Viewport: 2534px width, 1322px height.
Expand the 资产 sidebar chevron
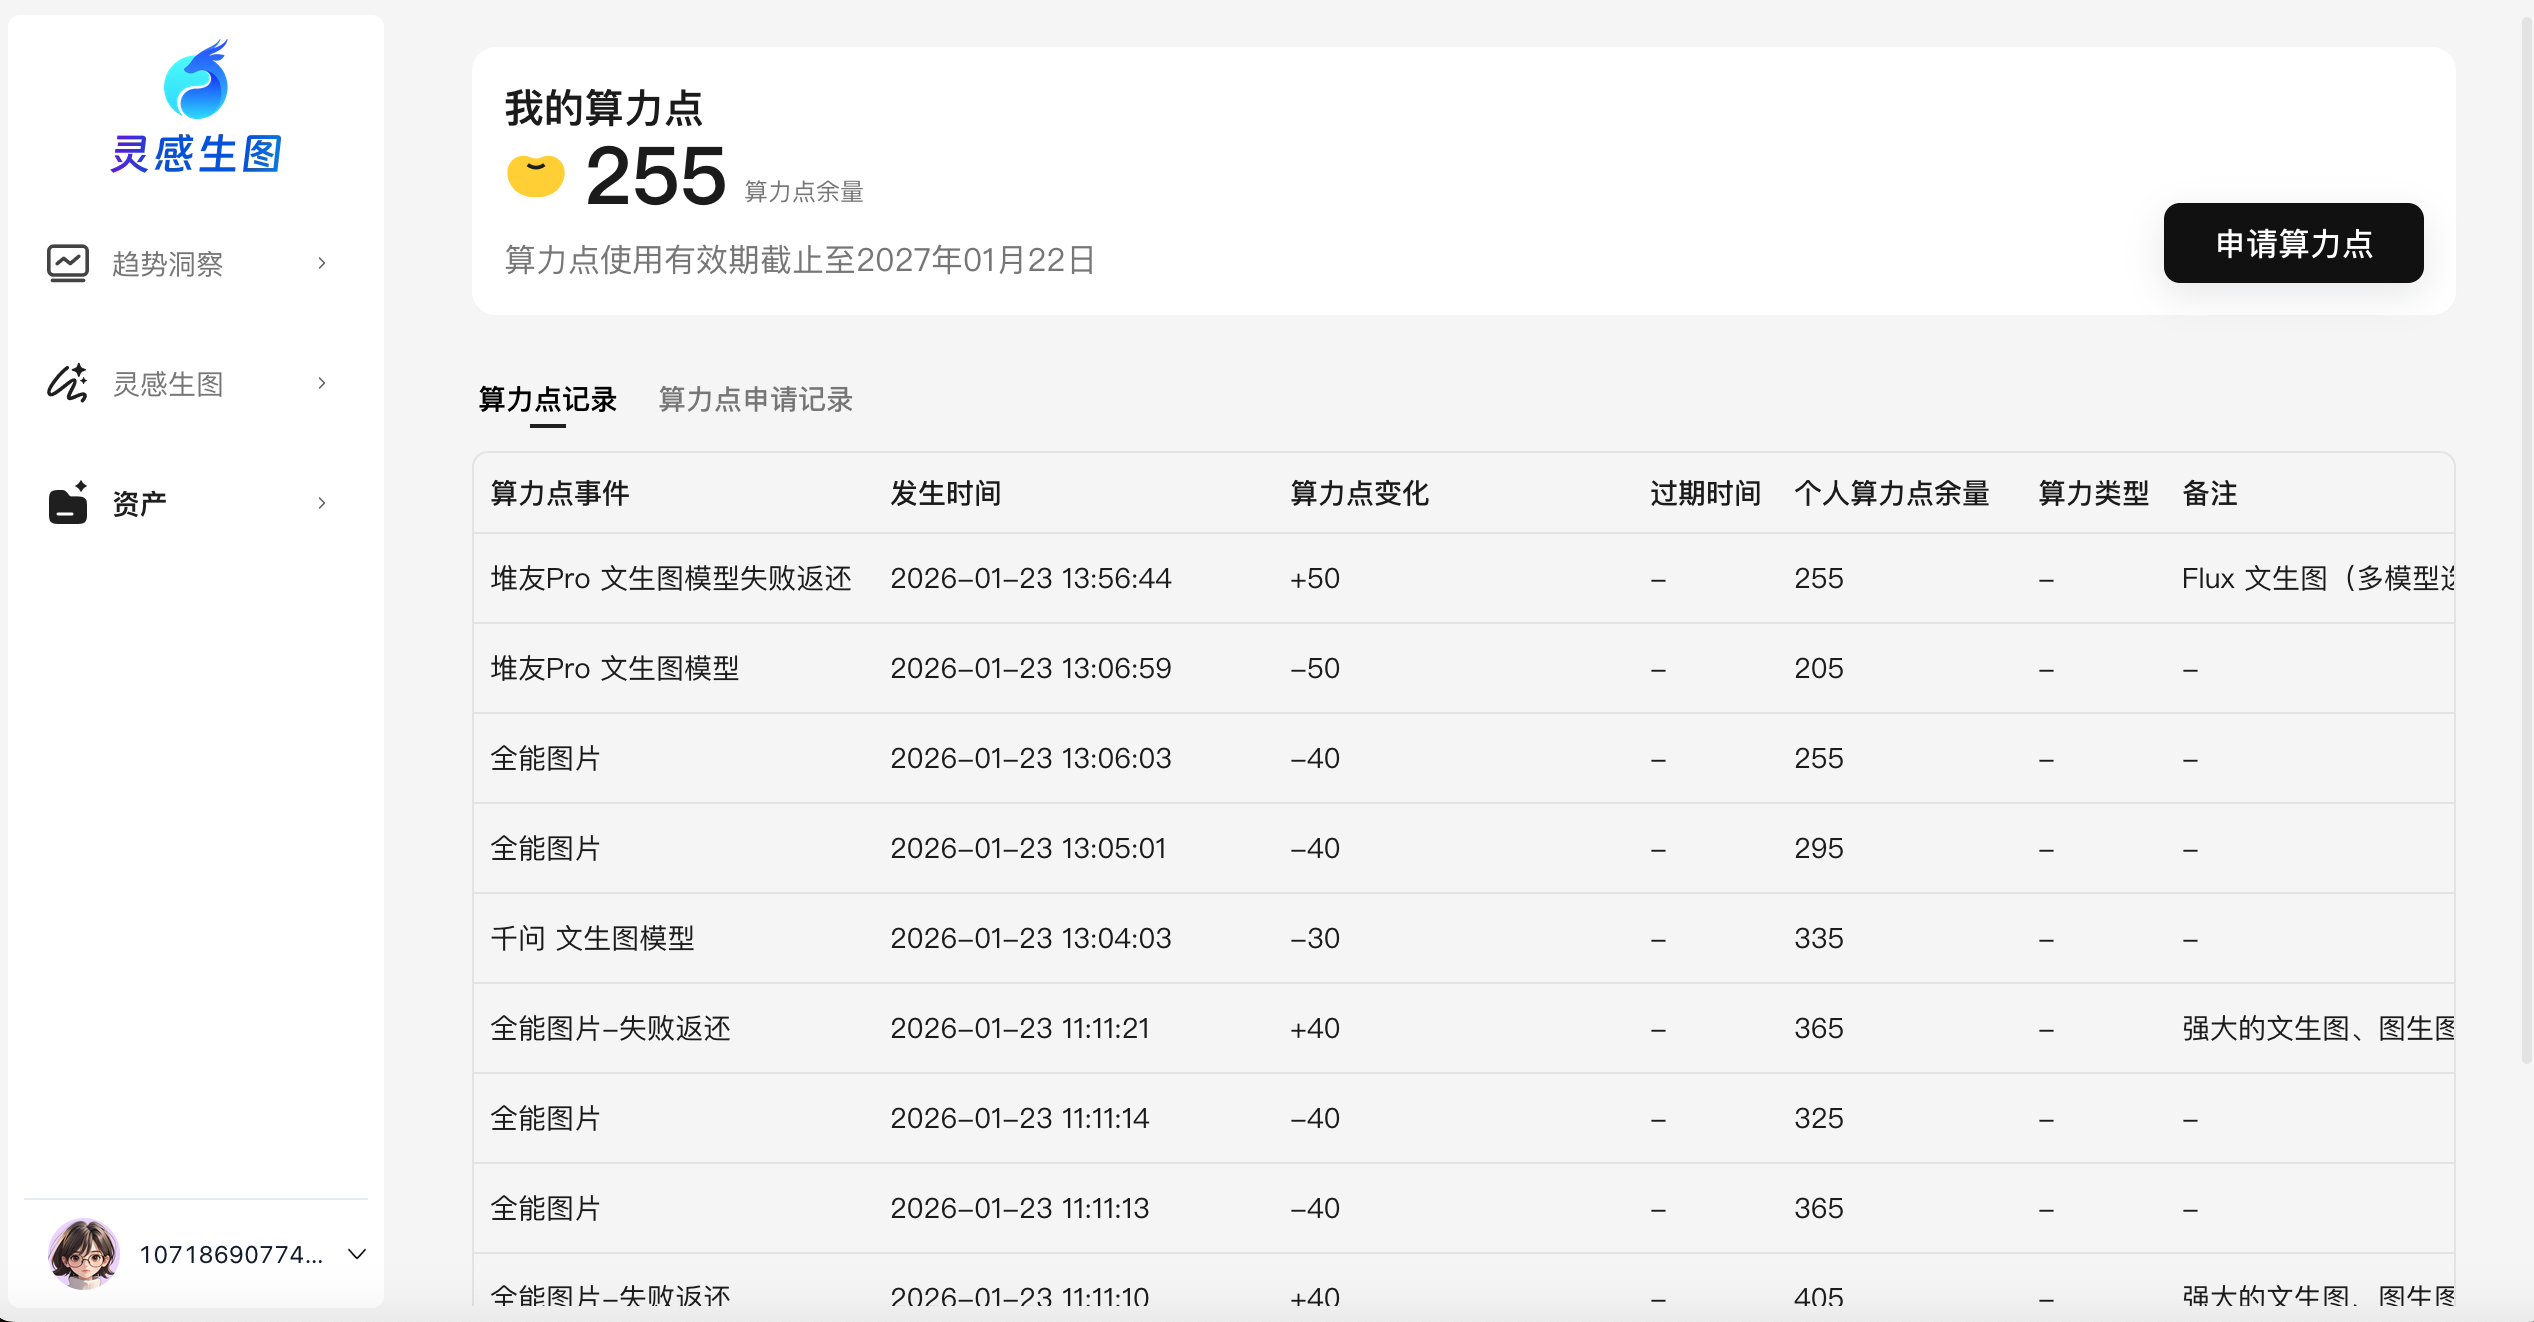321,503
